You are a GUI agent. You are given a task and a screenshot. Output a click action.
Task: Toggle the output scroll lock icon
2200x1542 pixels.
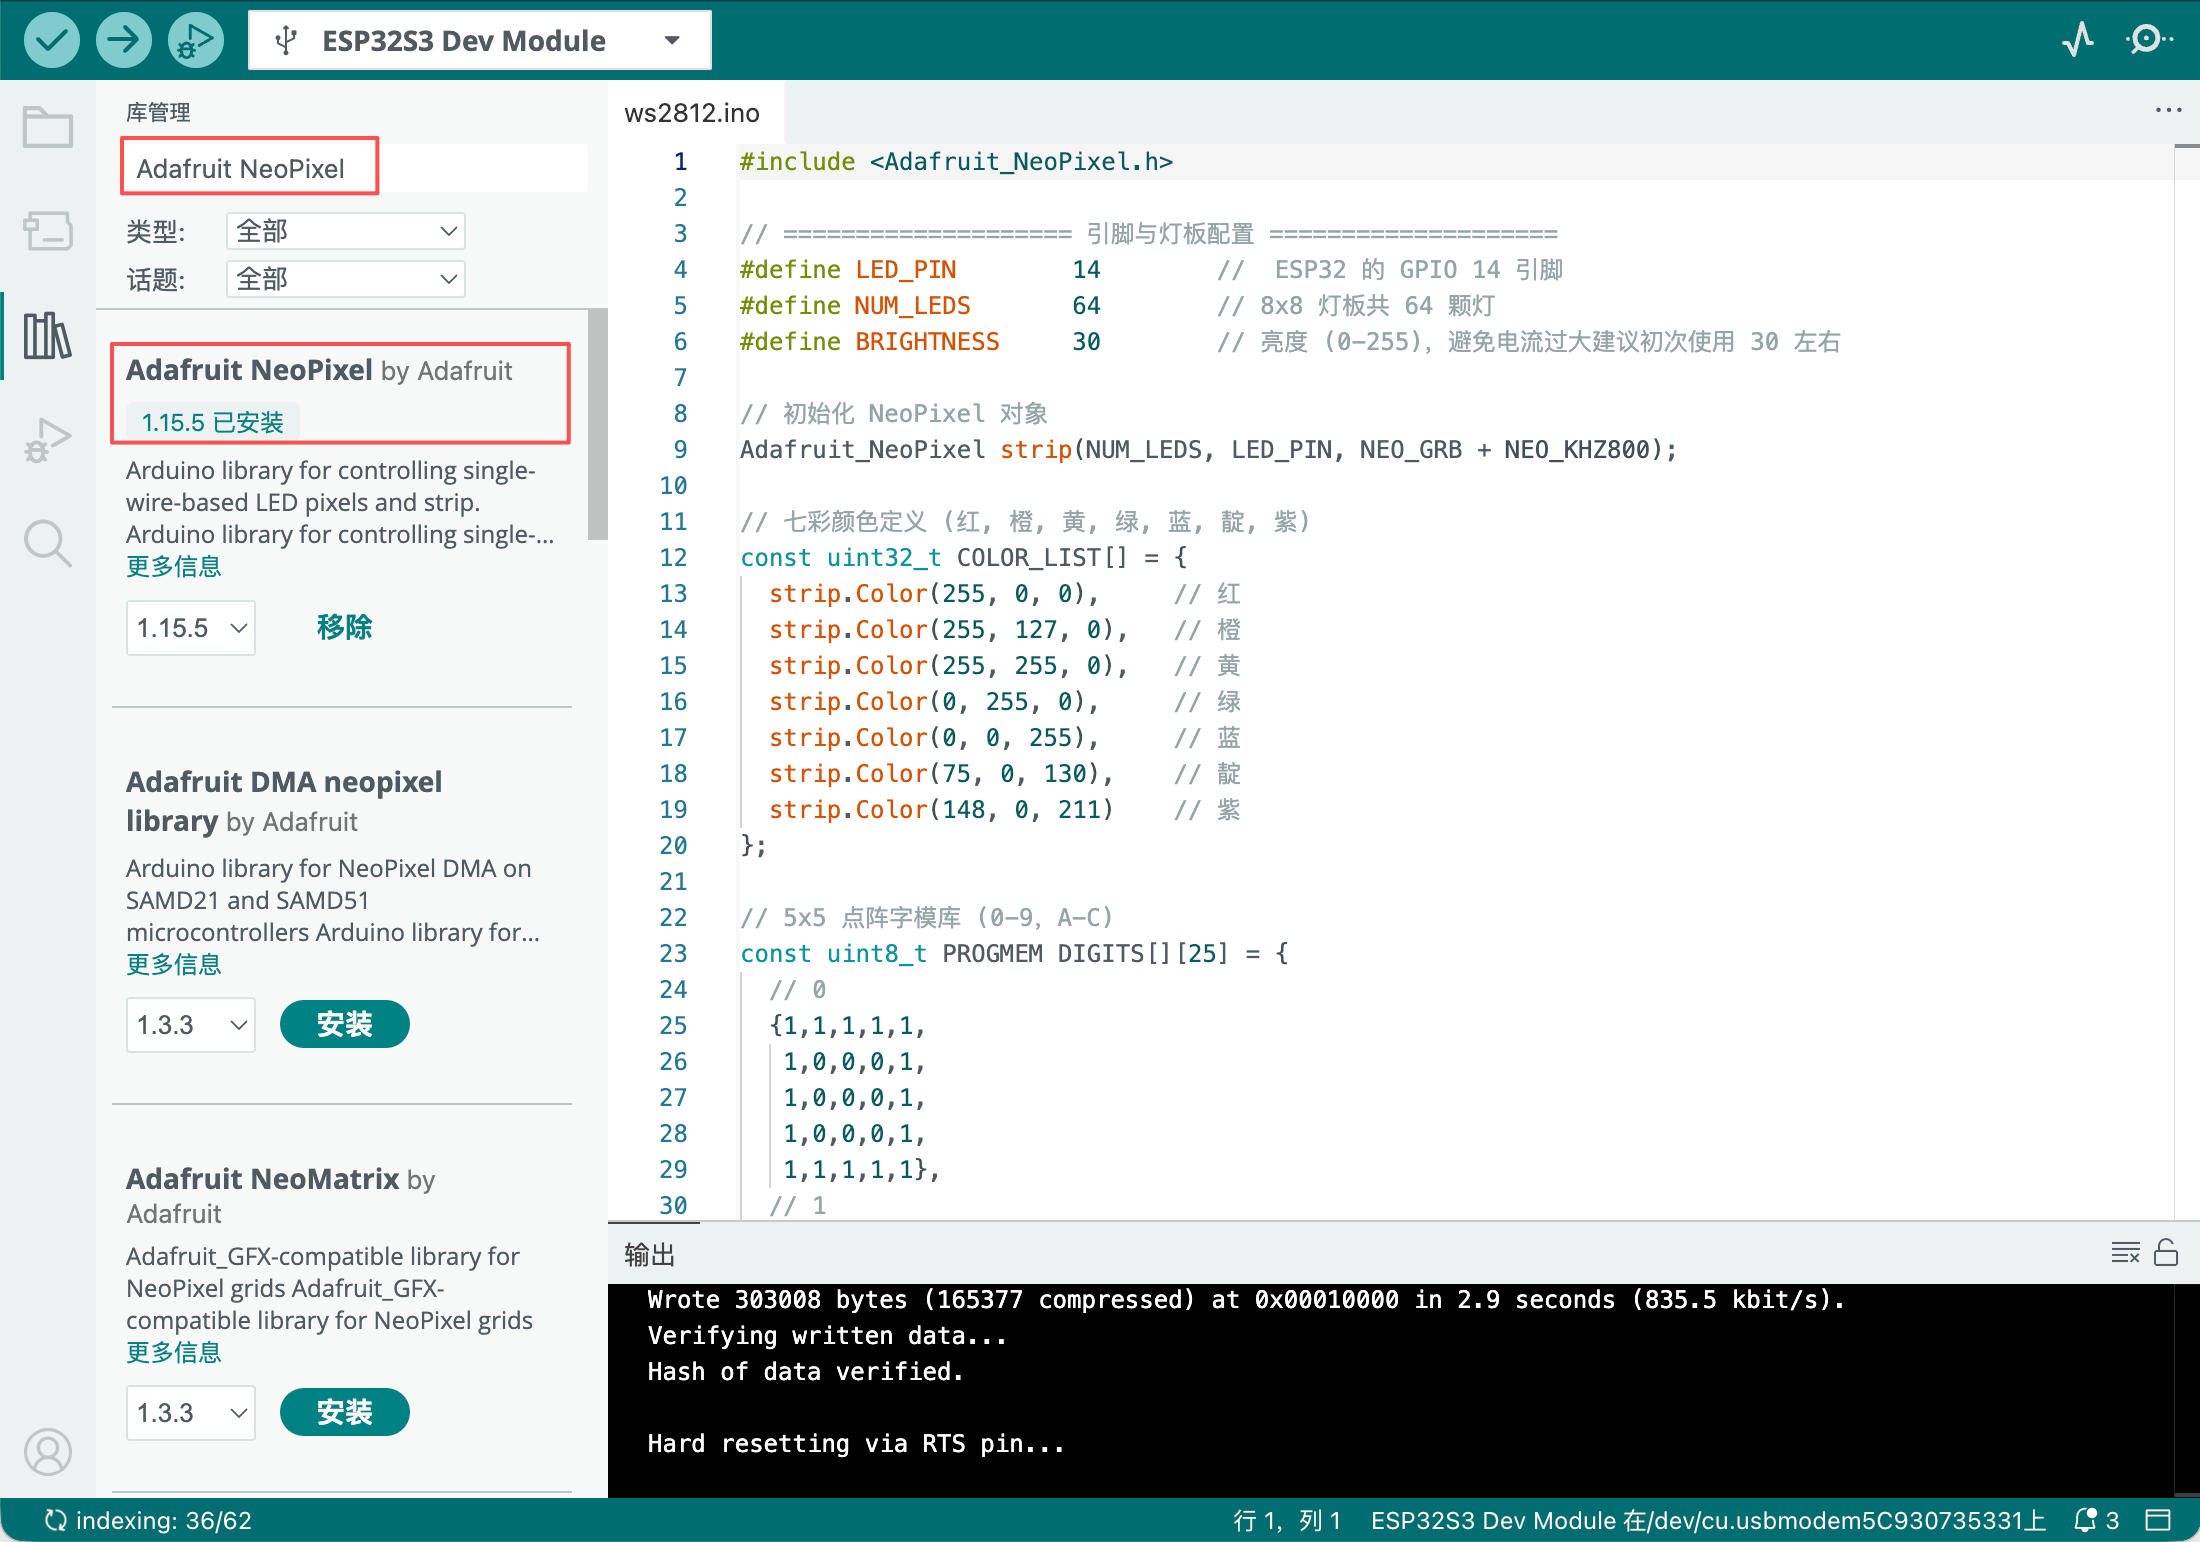(2166, 1252)
